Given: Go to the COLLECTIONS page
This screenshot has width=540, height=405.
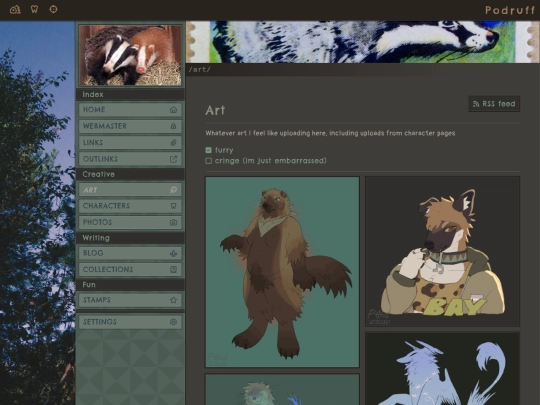Looking at the screenshot, I should [130, 269].
